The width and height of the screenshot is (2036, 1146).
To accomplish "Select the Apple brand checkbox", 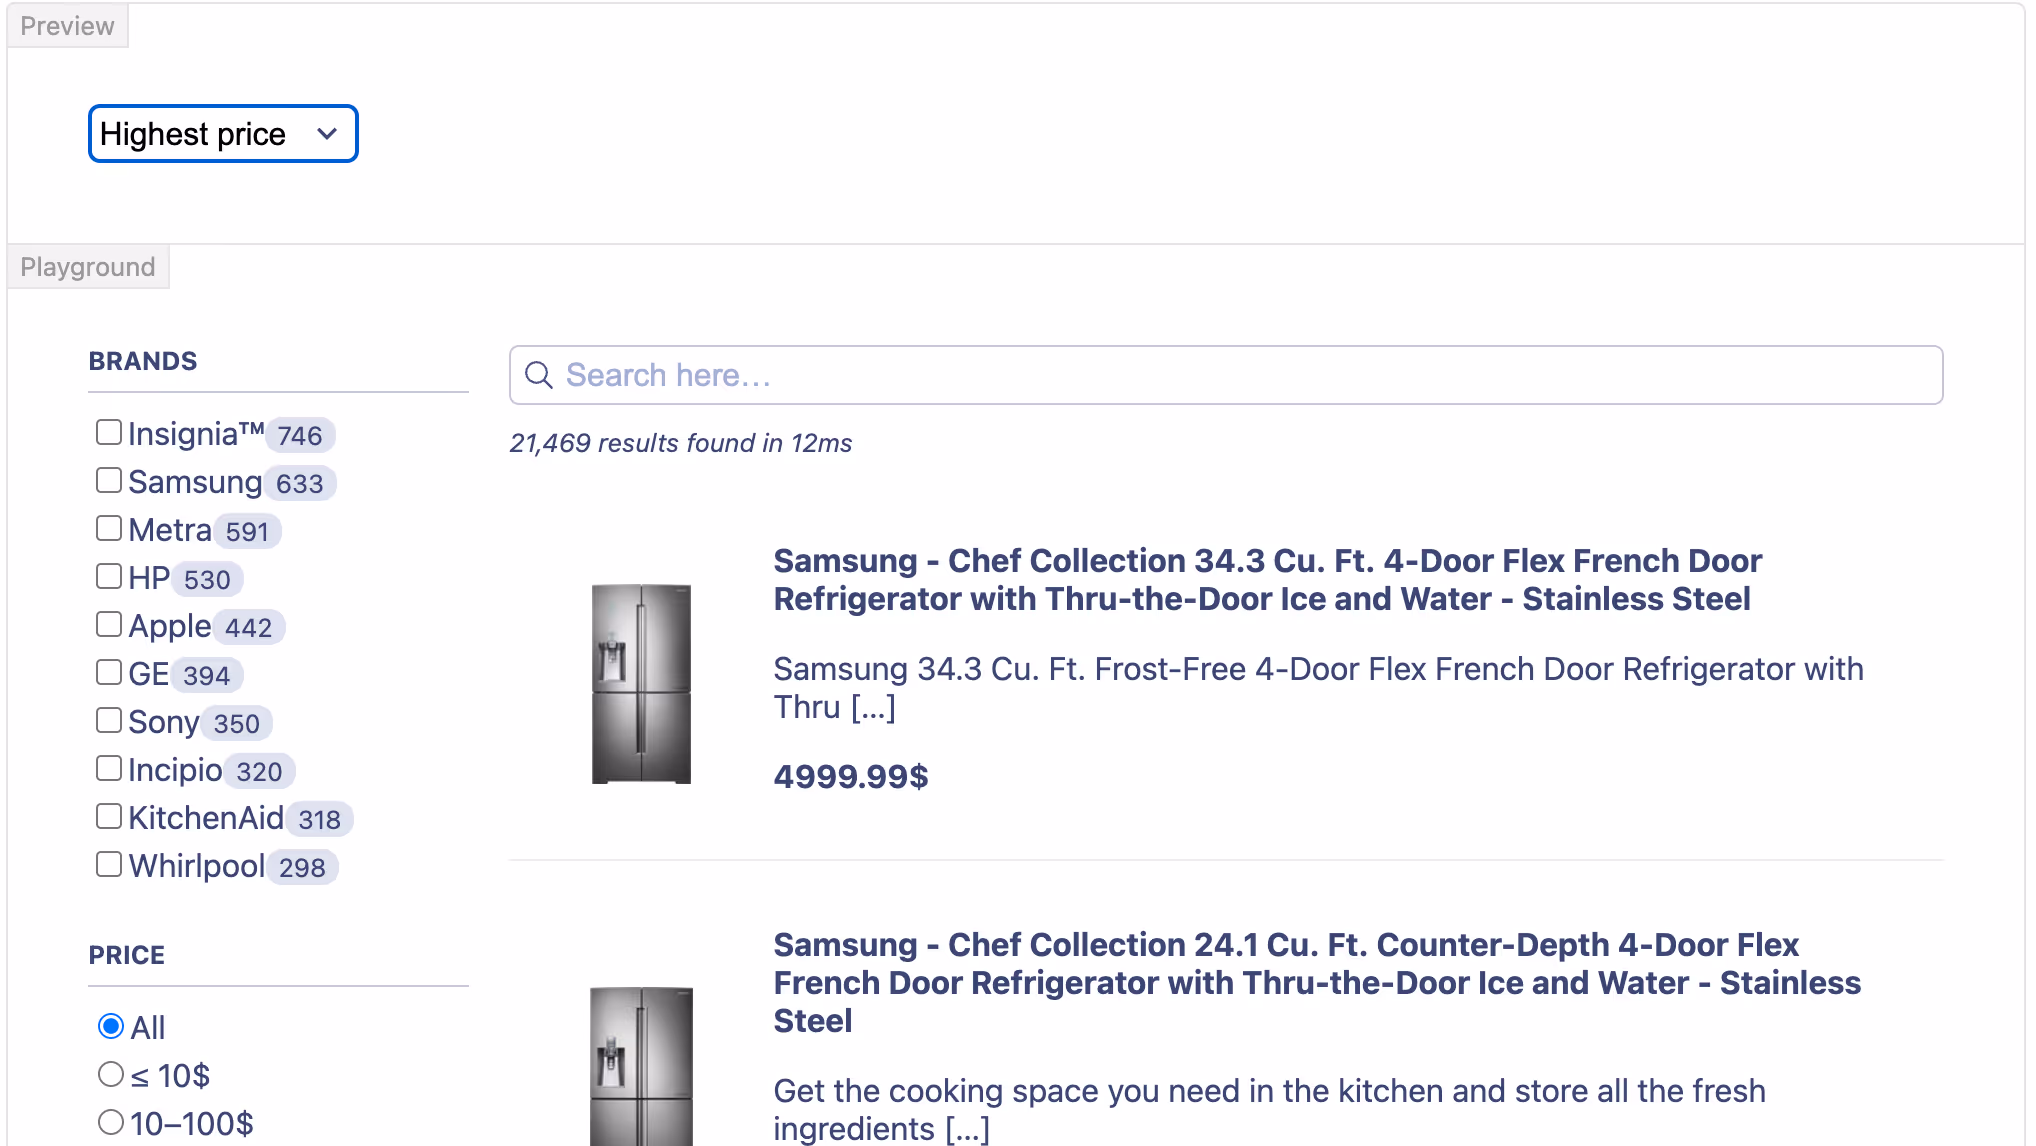I will tap(109, 625).
